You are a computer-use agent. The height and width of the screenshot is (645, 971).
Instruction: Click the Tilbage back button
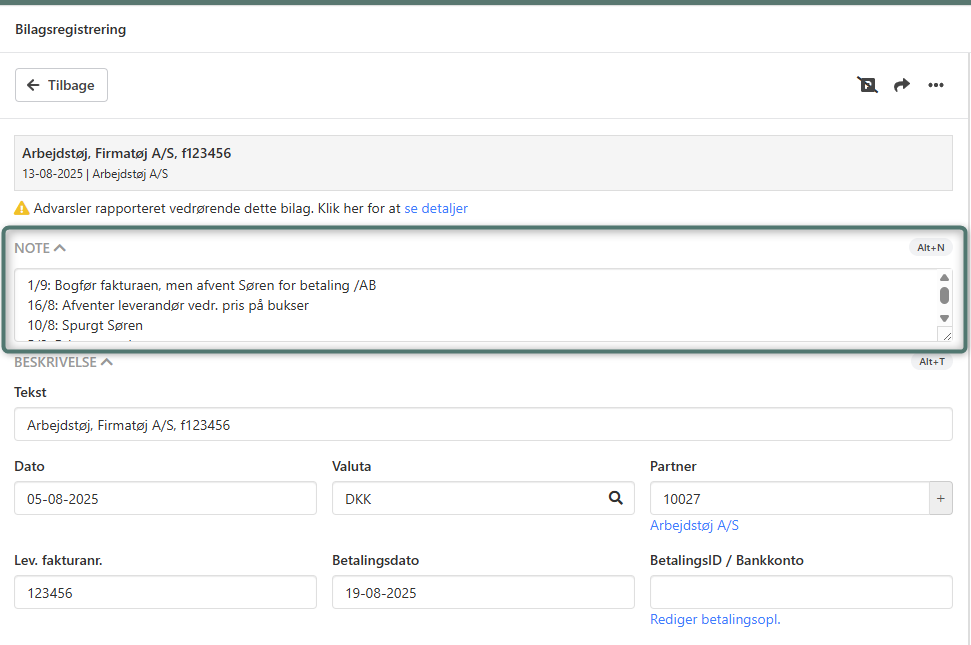(61, 85)
